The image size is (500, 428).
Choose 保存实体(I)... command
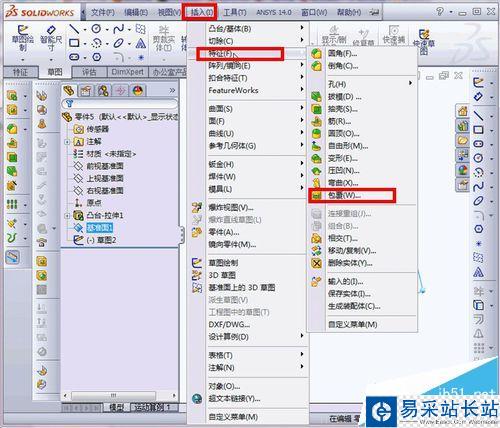coord(349,294)
